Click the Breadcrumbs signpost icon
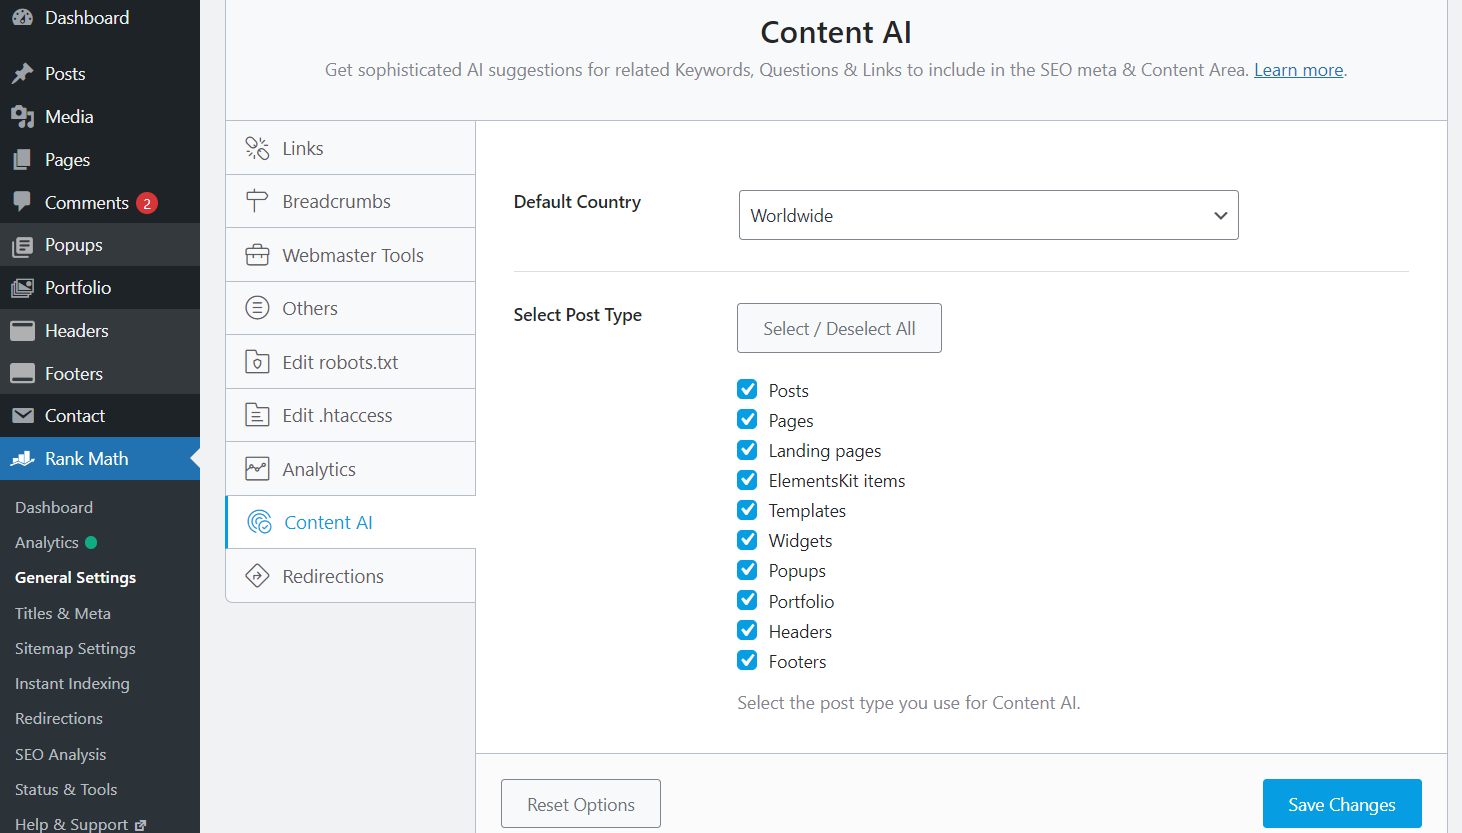The image size is (1462, 833). (257, 201)
